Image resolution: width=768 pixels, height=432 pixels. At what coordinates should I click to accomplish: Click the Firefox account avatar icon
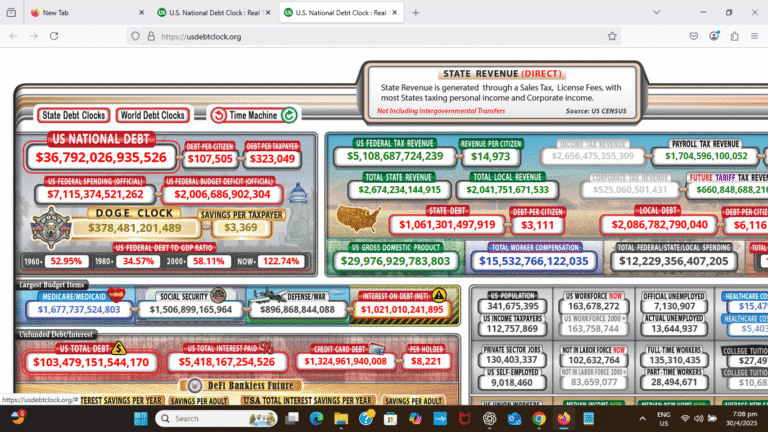(x=714, y=36)
